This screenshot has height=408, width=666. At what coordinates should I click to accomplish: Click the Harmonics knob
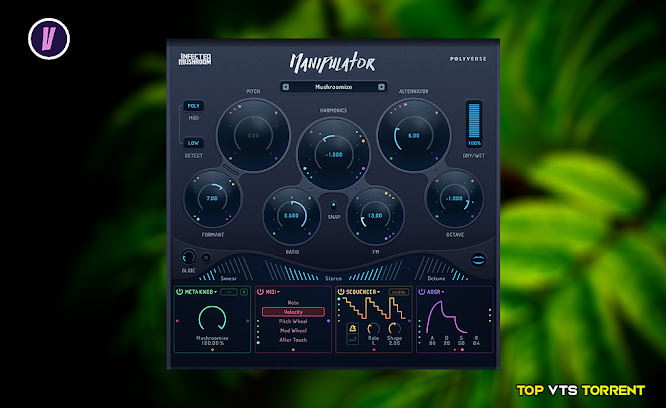[x=333, y=155]
